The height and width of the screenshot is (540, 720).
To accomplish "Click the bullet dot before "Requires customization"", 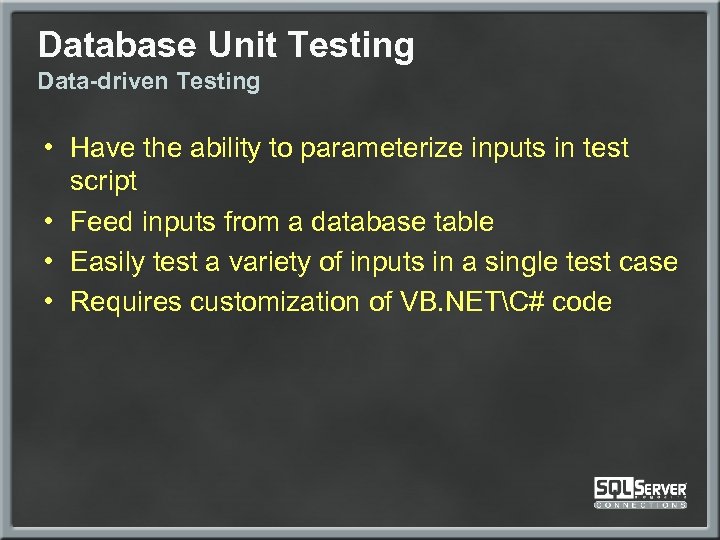I will [x=48, y=301].
